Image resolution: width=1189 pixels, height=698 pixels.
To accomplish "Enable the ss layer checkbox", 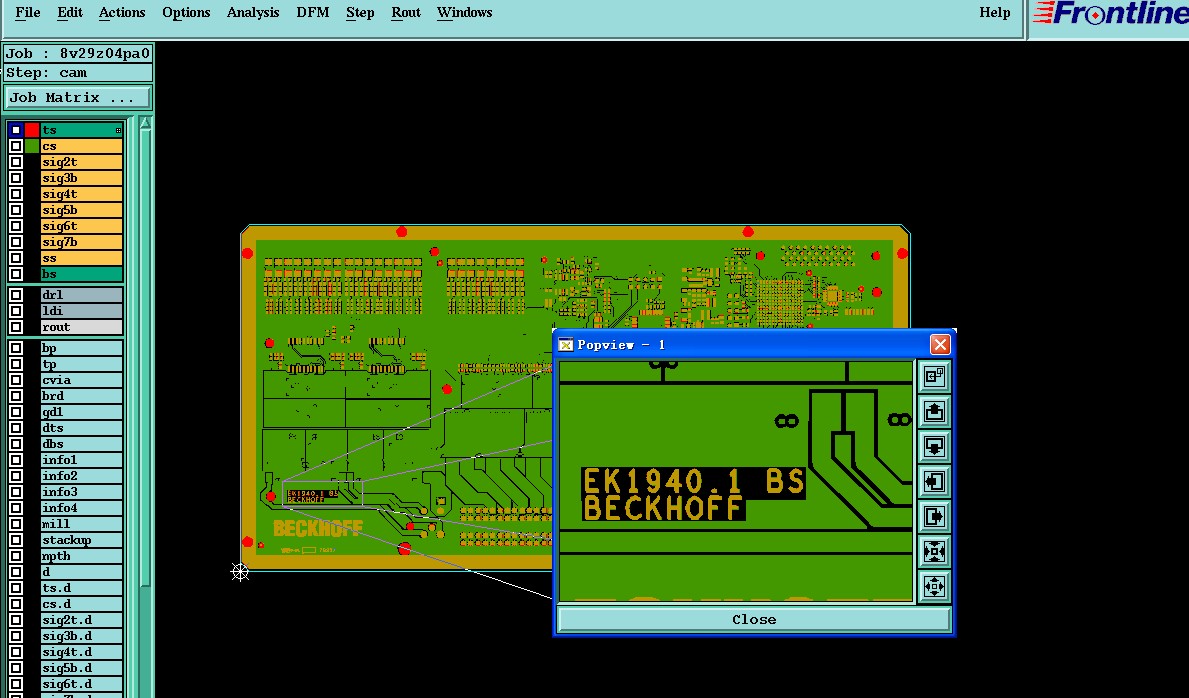I will coord(16,258).
